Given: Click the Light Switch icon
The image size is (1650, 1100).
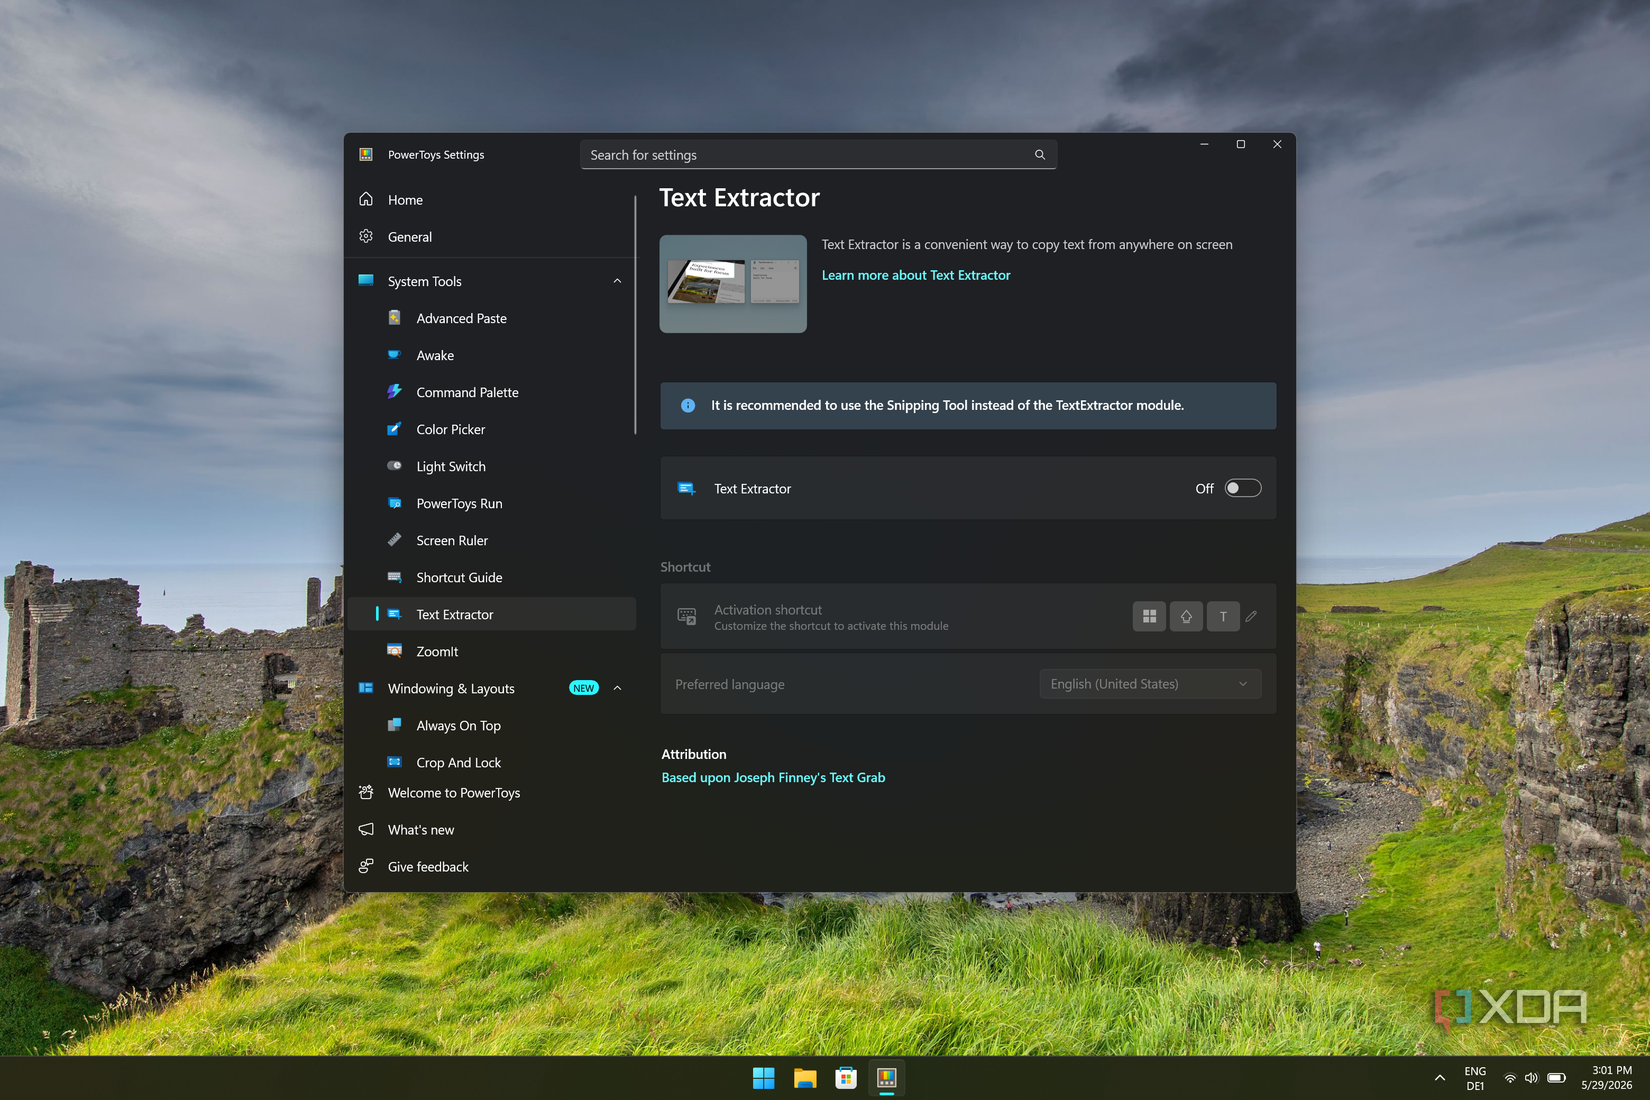Looking at the screenshot, I should [x=395, y=466].
